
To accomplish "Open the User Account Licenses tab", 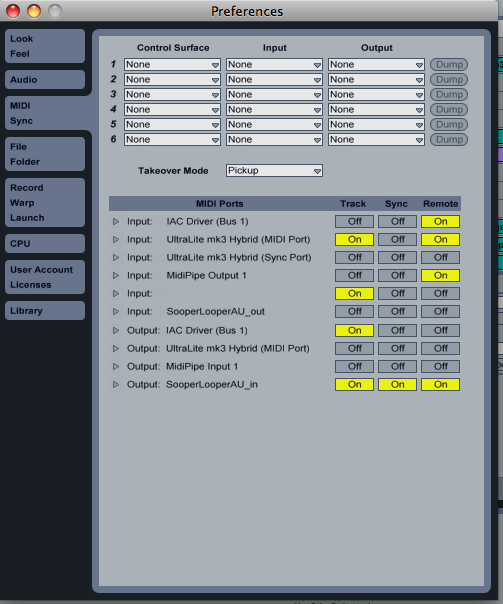I will (x=45, y=277).
